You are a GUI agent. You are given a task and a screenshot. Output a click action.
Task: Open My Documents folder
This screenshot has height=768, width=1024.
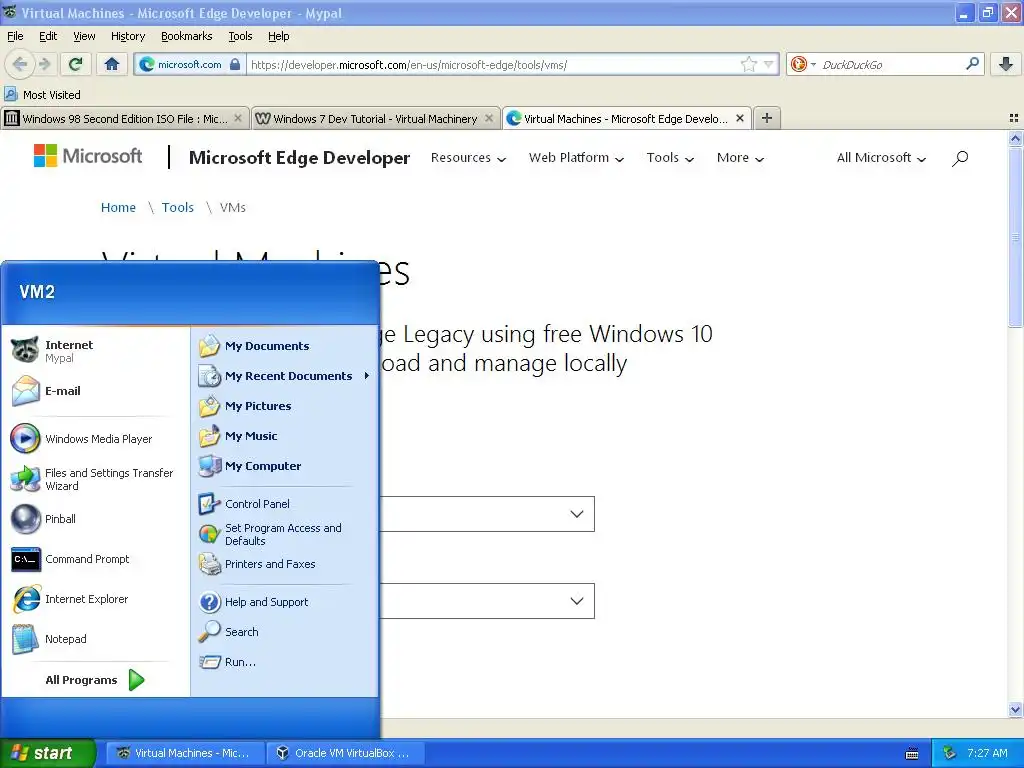(285, 346)
